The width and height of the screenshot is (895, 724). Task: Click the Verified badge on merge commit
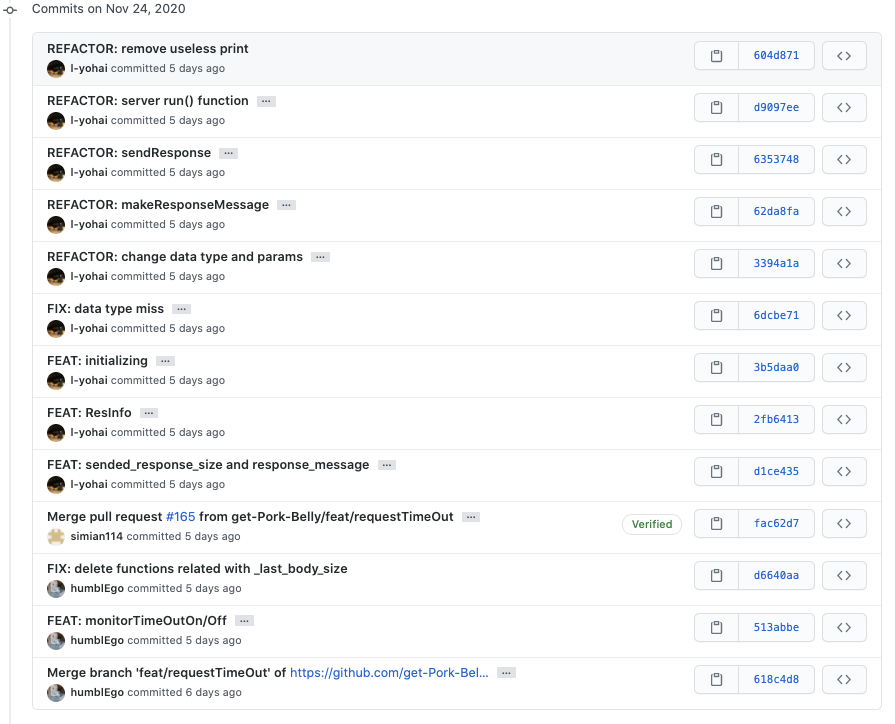651,524
